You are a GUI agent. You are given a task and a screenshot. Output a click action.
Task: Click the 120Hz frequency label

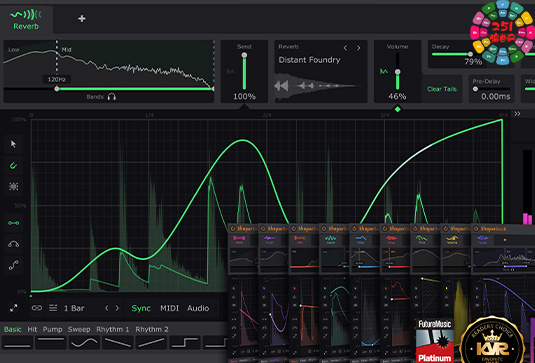(57, 79)
